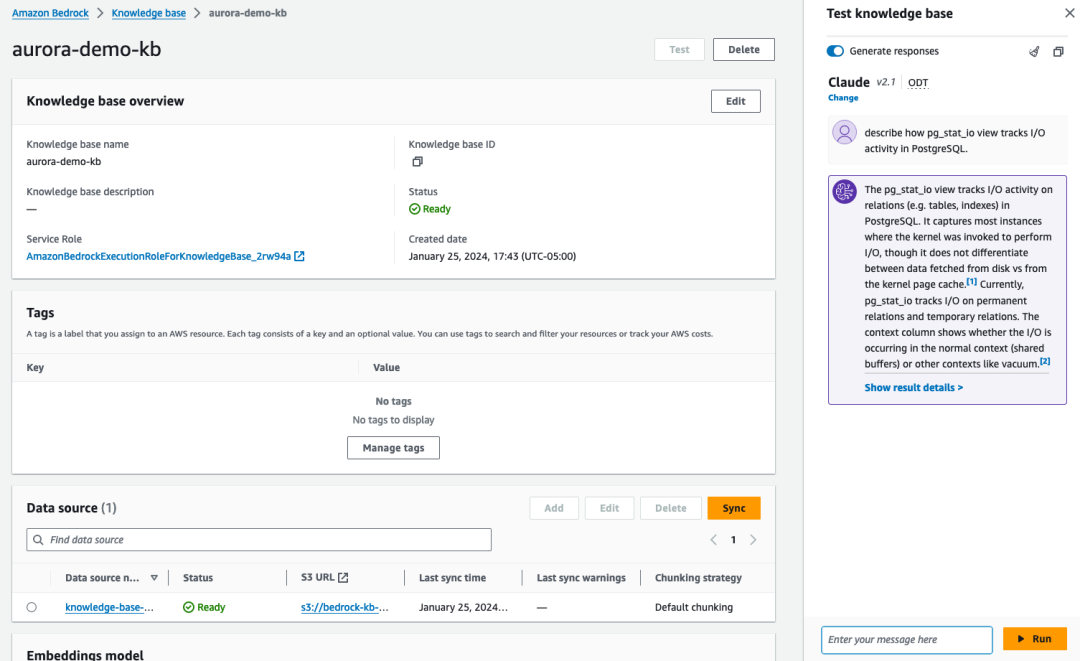The height and width of the screenshot is (661, 1080).
Task: Click the Manage tags button
Action: point(393,448)
